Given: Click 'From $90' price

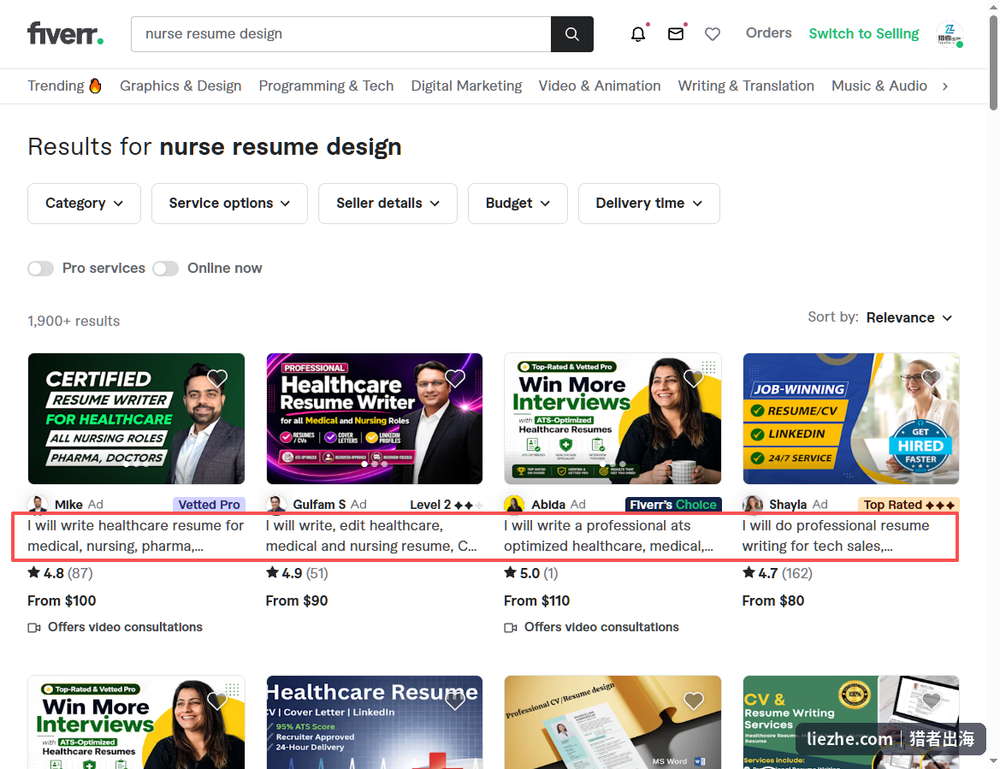Looking at the screenshot, I should [x=297, y=601].
